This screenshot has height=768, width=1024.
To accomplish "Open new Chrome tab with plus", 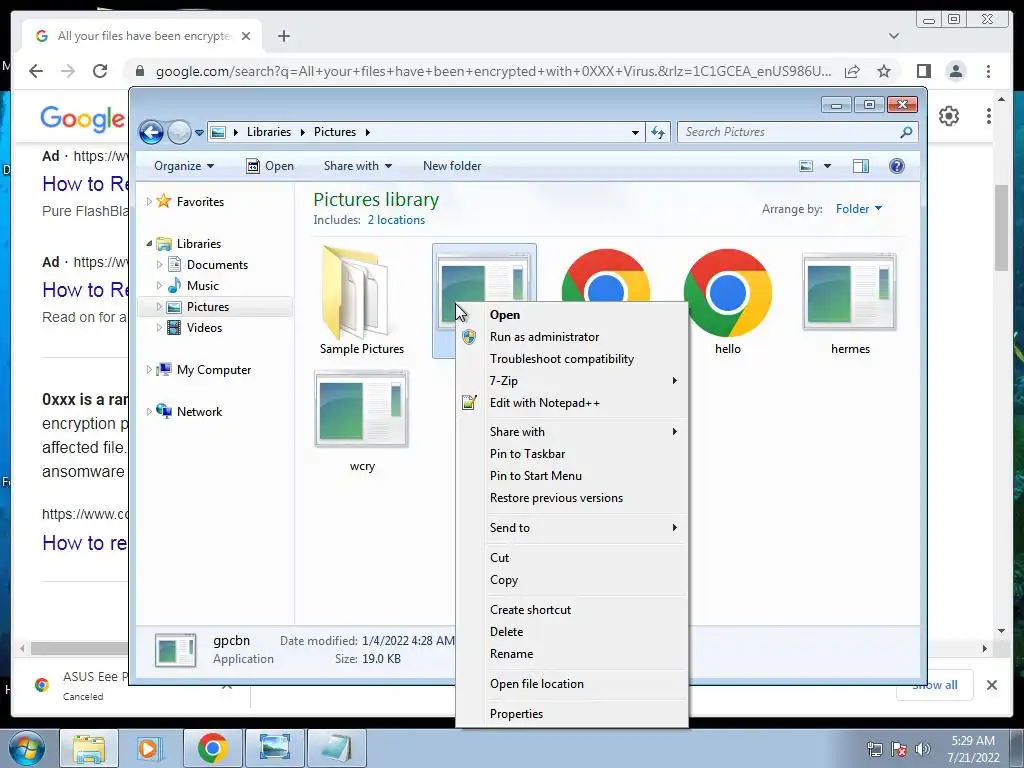I will pyautogui.click(x=283, y=36).
